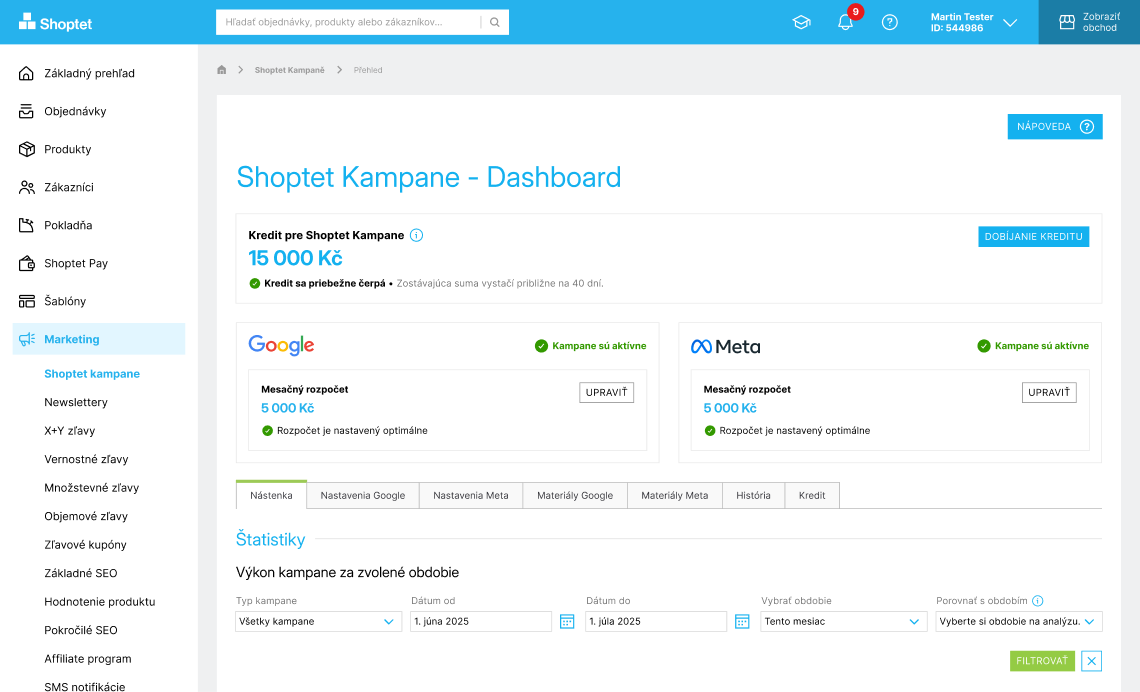The width and height of the screenshot is (1140, 692).
Task: Open Affiliate program submenu item
Action: click(x=88, y=659)
